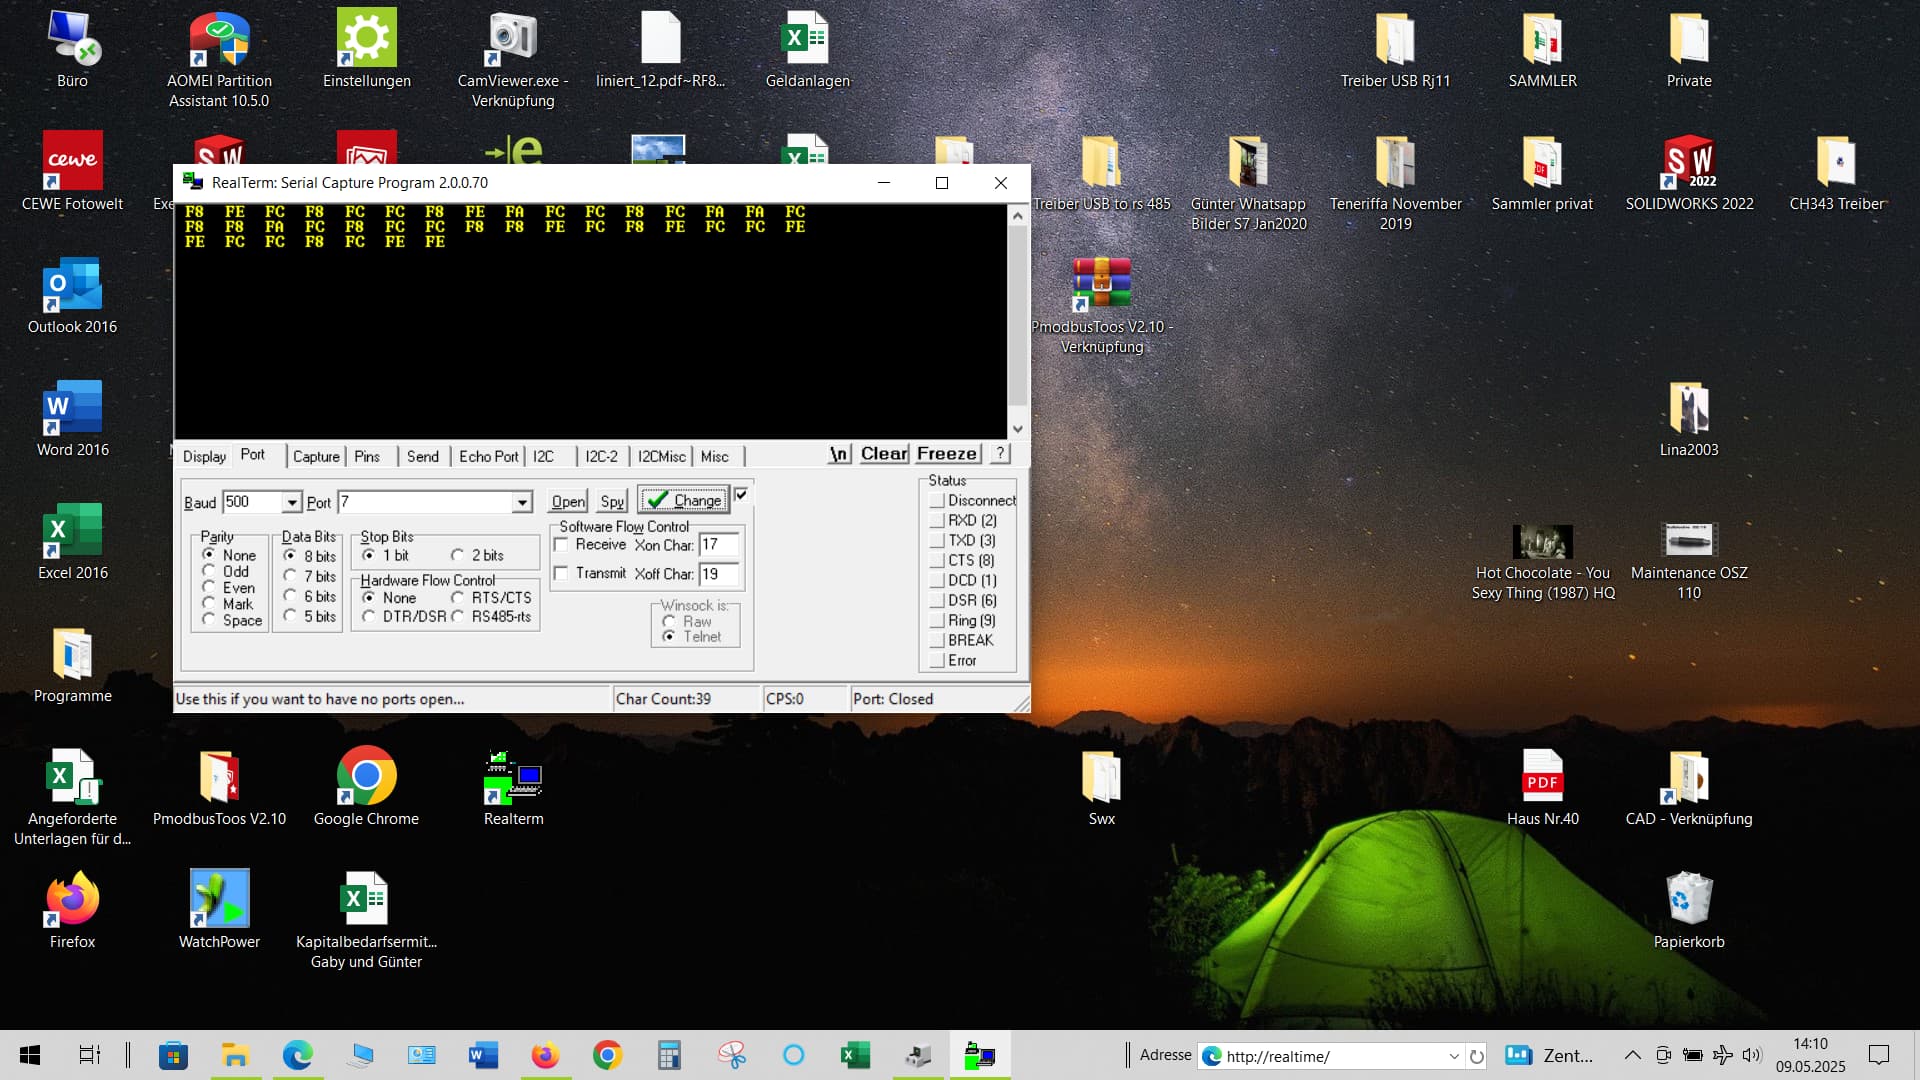Open Calculator from taskbar
This screenshot has width=1920, height=1080.
click(669, 1055)
